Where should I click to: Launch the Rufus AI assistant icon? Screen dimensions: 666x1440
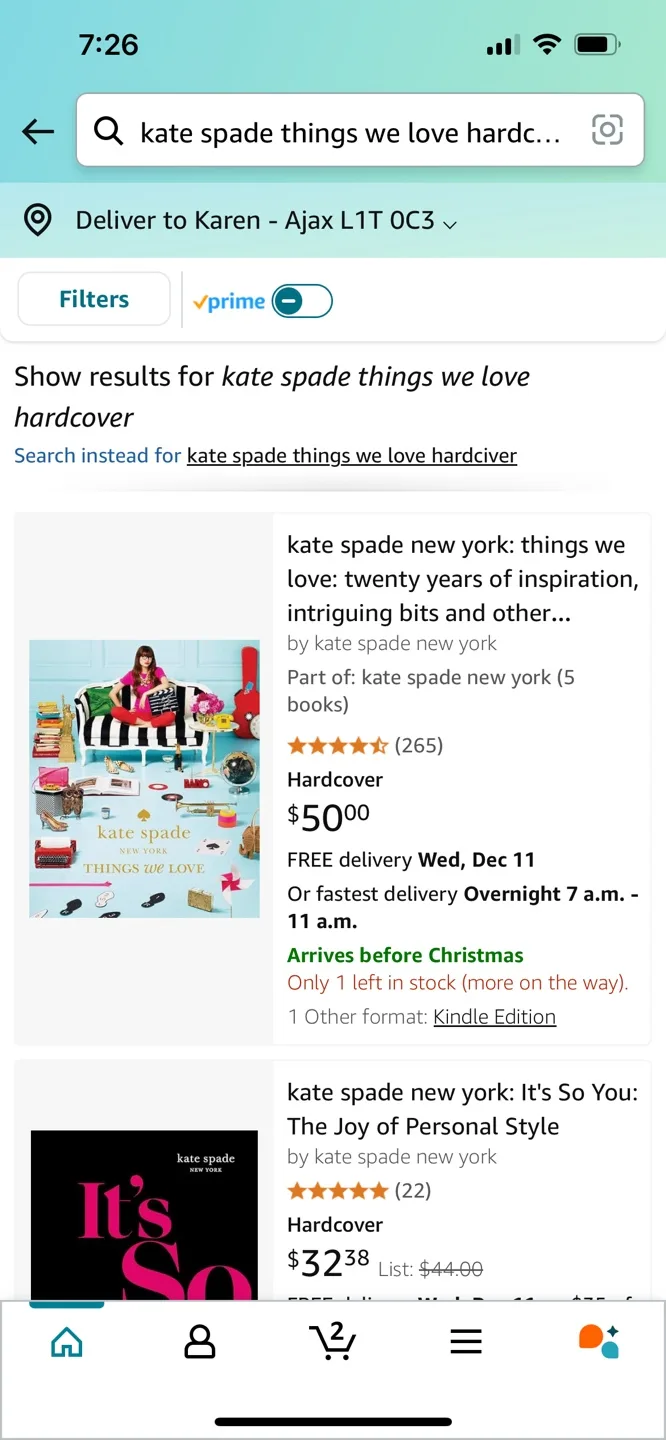(597, 1342)
